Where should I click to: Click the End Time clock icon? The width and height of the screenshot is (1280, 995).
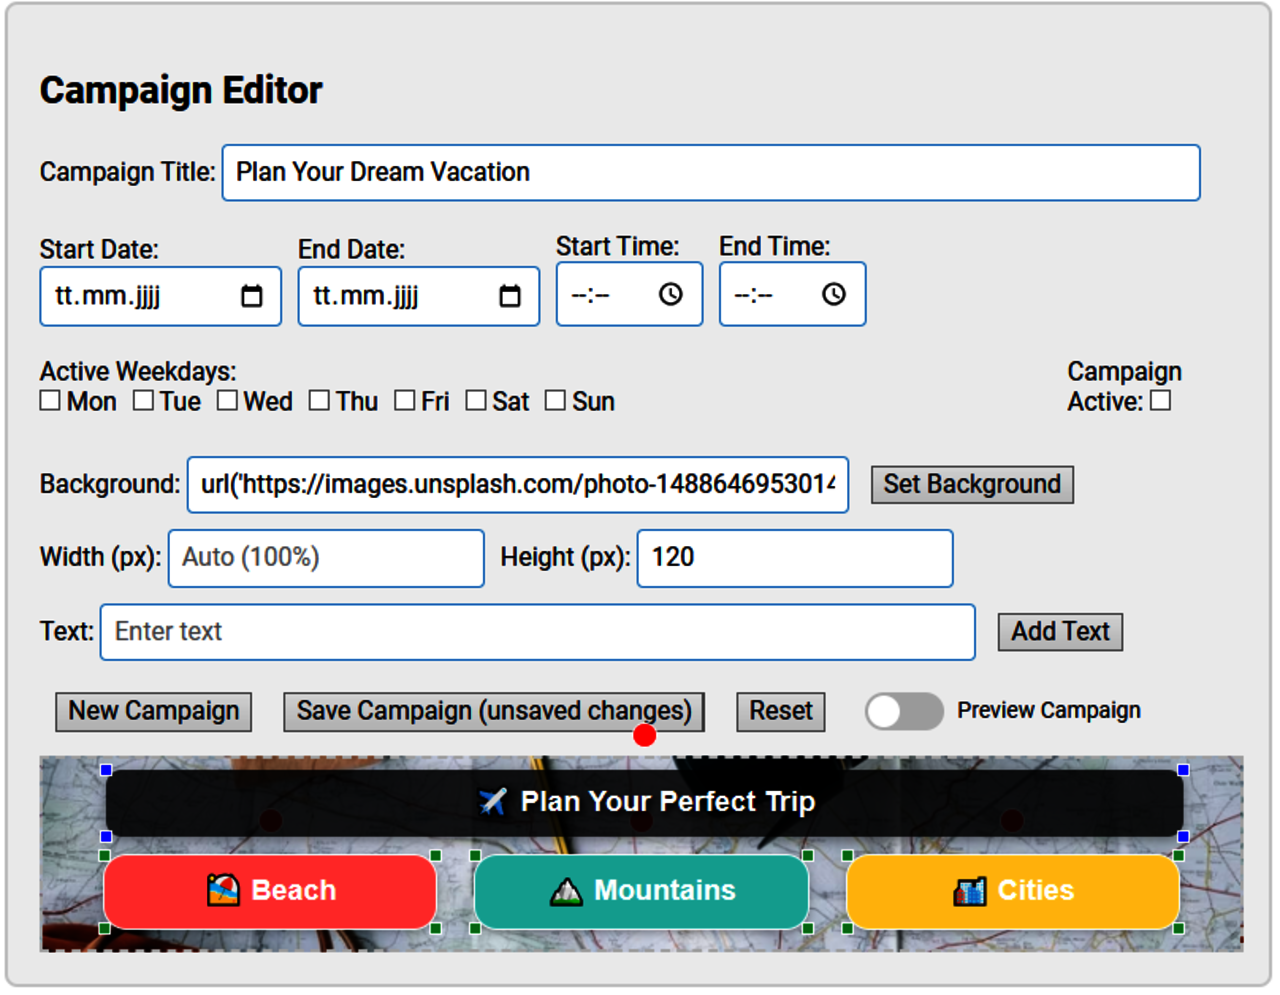click(x=833, y=294)
